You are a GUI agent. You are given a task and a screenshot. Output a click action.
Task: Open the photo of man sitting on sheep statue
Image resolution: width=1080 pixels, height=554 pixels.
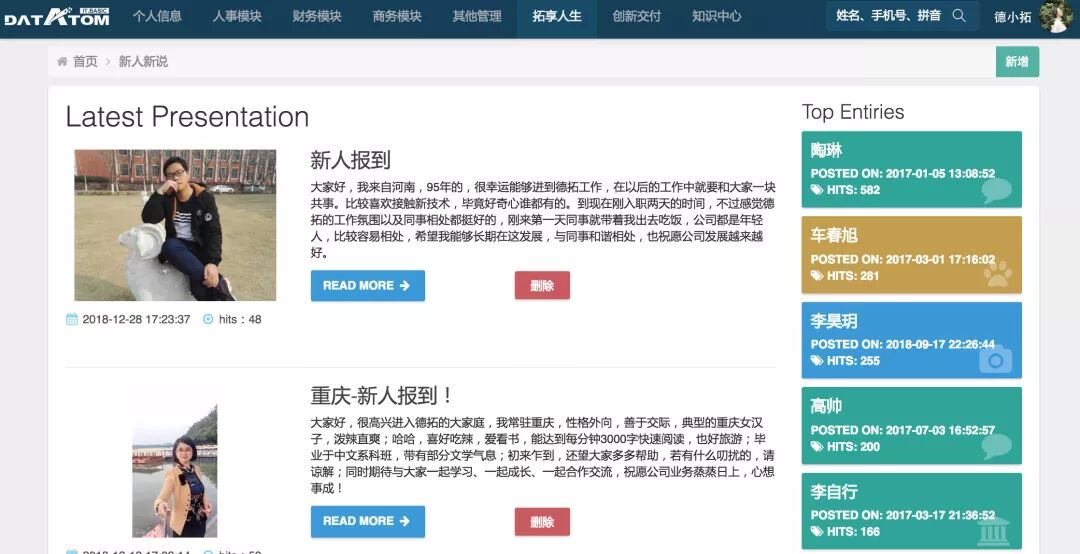tap(175, 225)
